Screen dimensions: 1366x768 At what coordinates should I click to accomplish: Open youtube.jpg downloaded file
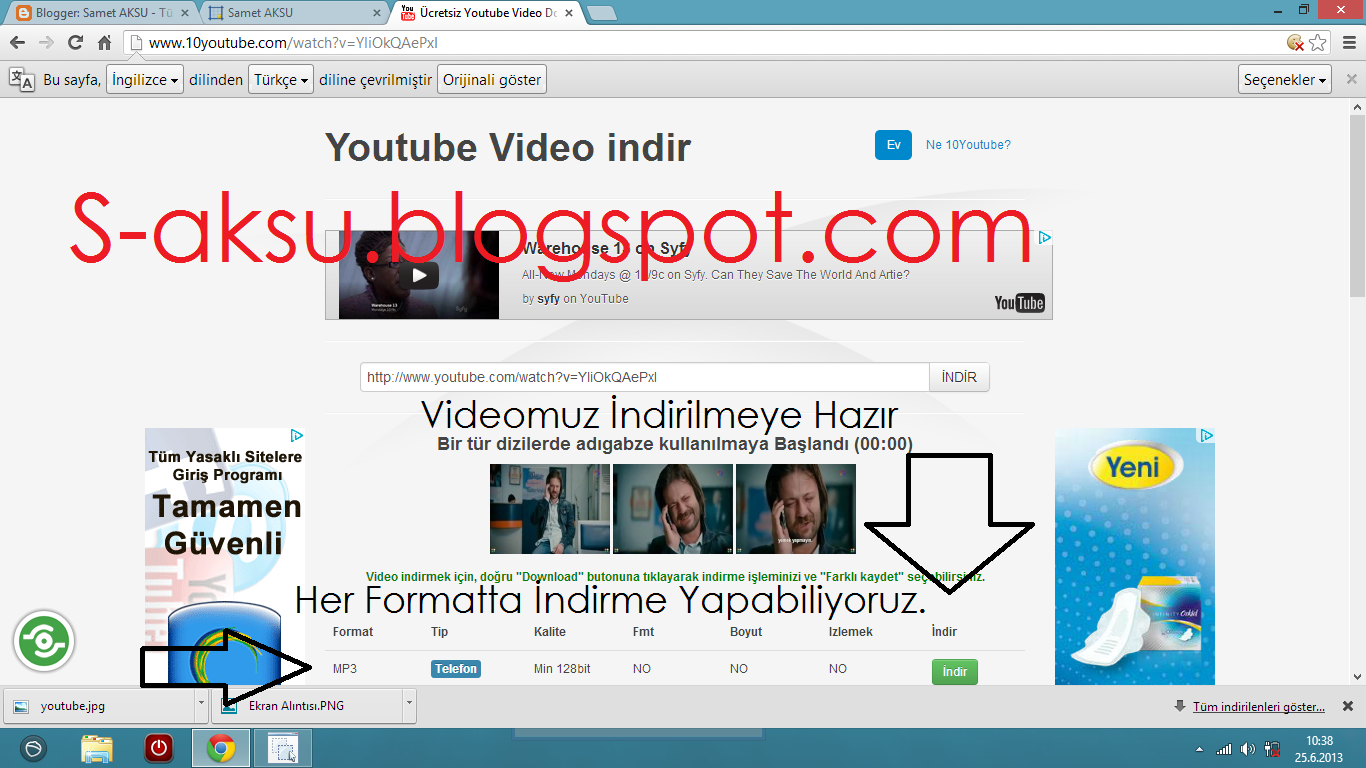coord(100,705)
